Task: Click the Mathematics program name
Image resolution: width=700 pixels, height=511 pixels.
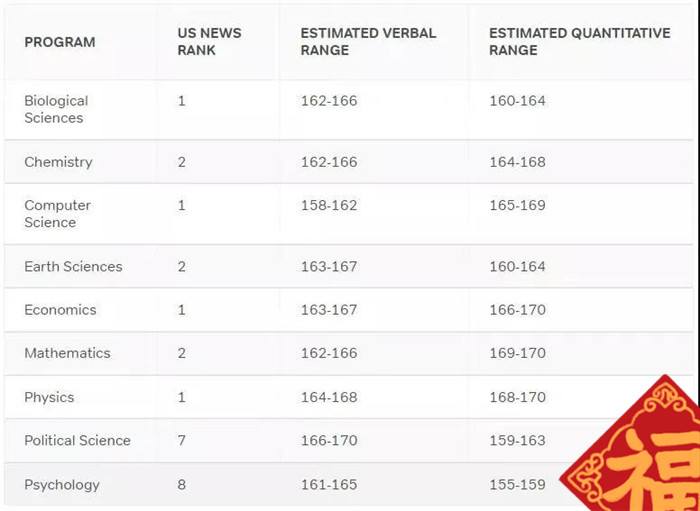Action: click(67, 353)
